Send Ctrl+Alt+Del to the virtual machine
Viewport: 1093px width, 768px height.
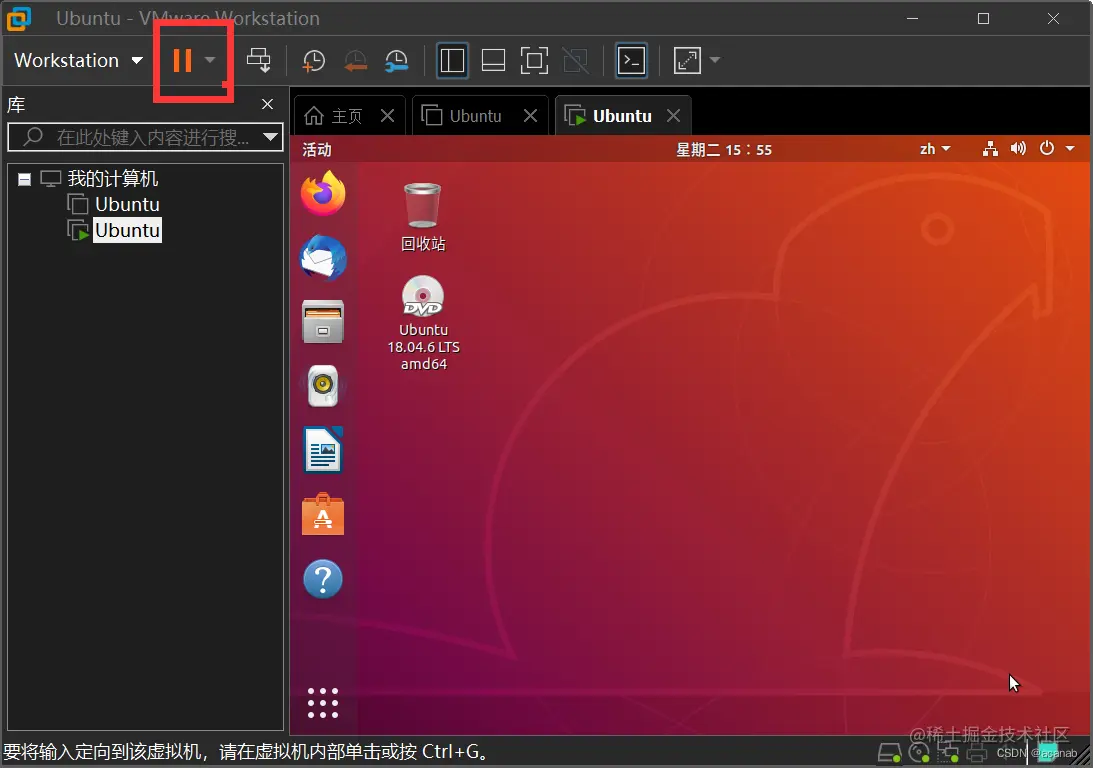[259, 60]
